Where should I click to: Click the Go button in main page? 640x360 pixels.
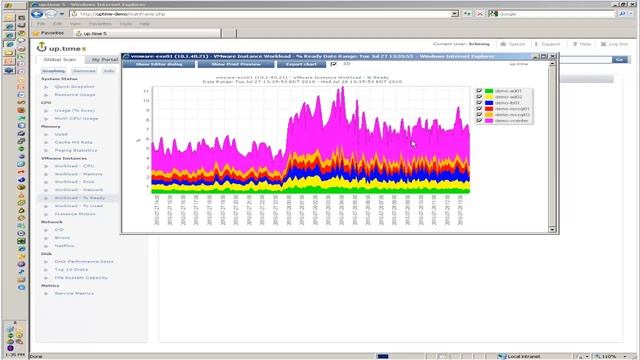tap(619, 60)
